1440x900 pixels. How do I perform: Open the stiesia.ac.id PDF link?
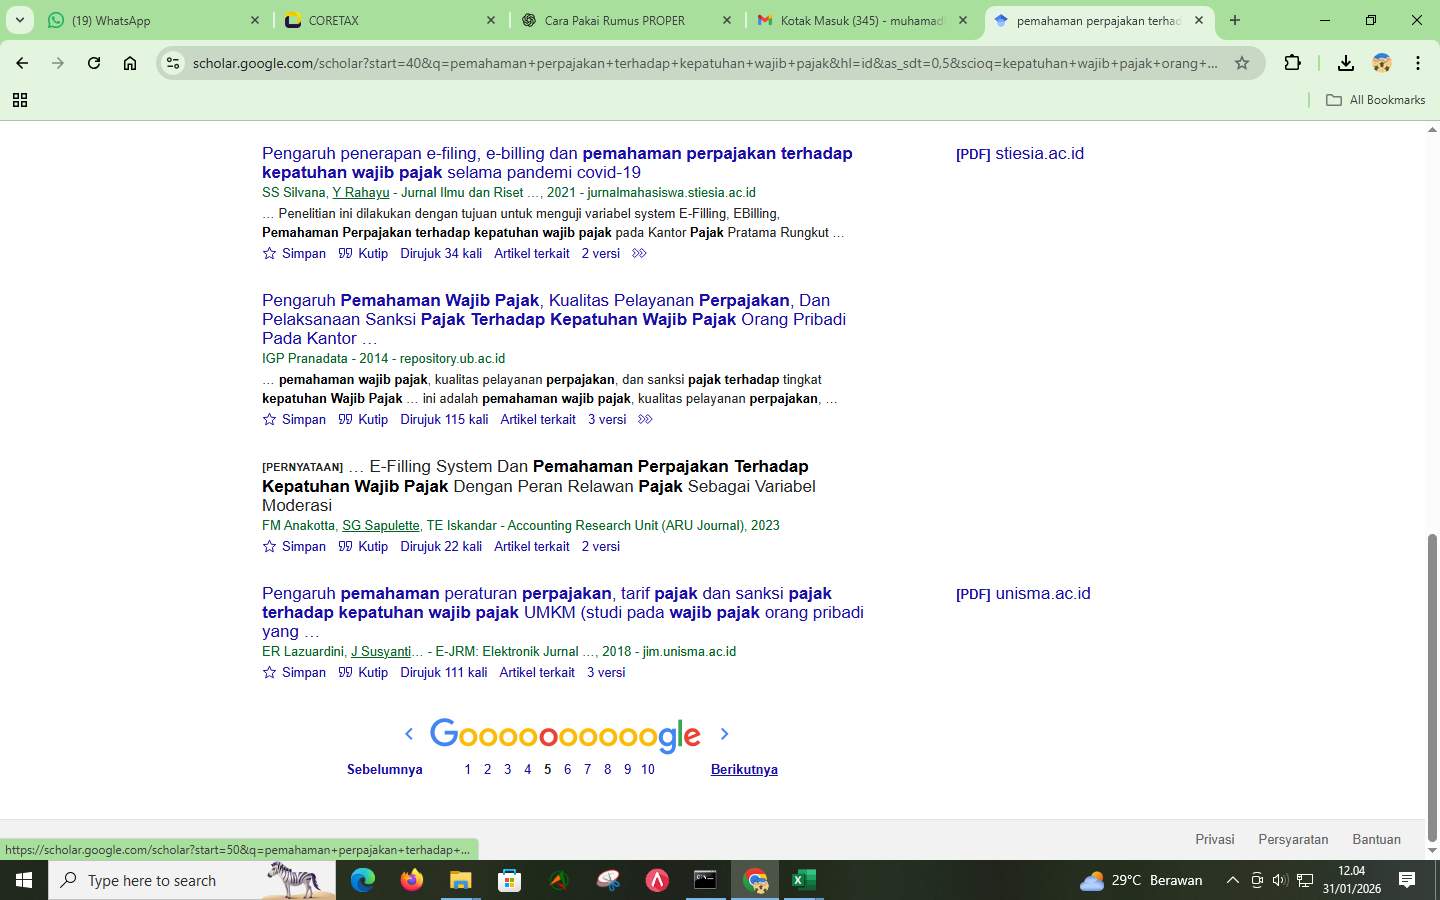point(1020,153)
